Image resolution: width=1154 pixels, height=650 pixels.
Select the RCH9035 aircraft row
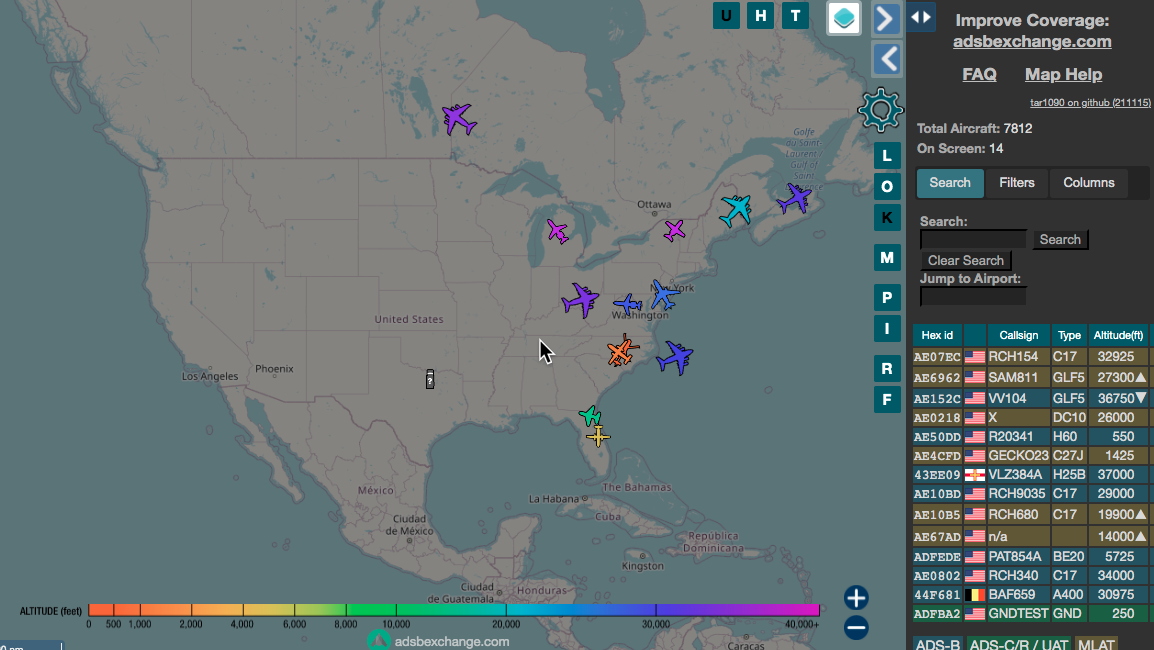coord(1030,494)
